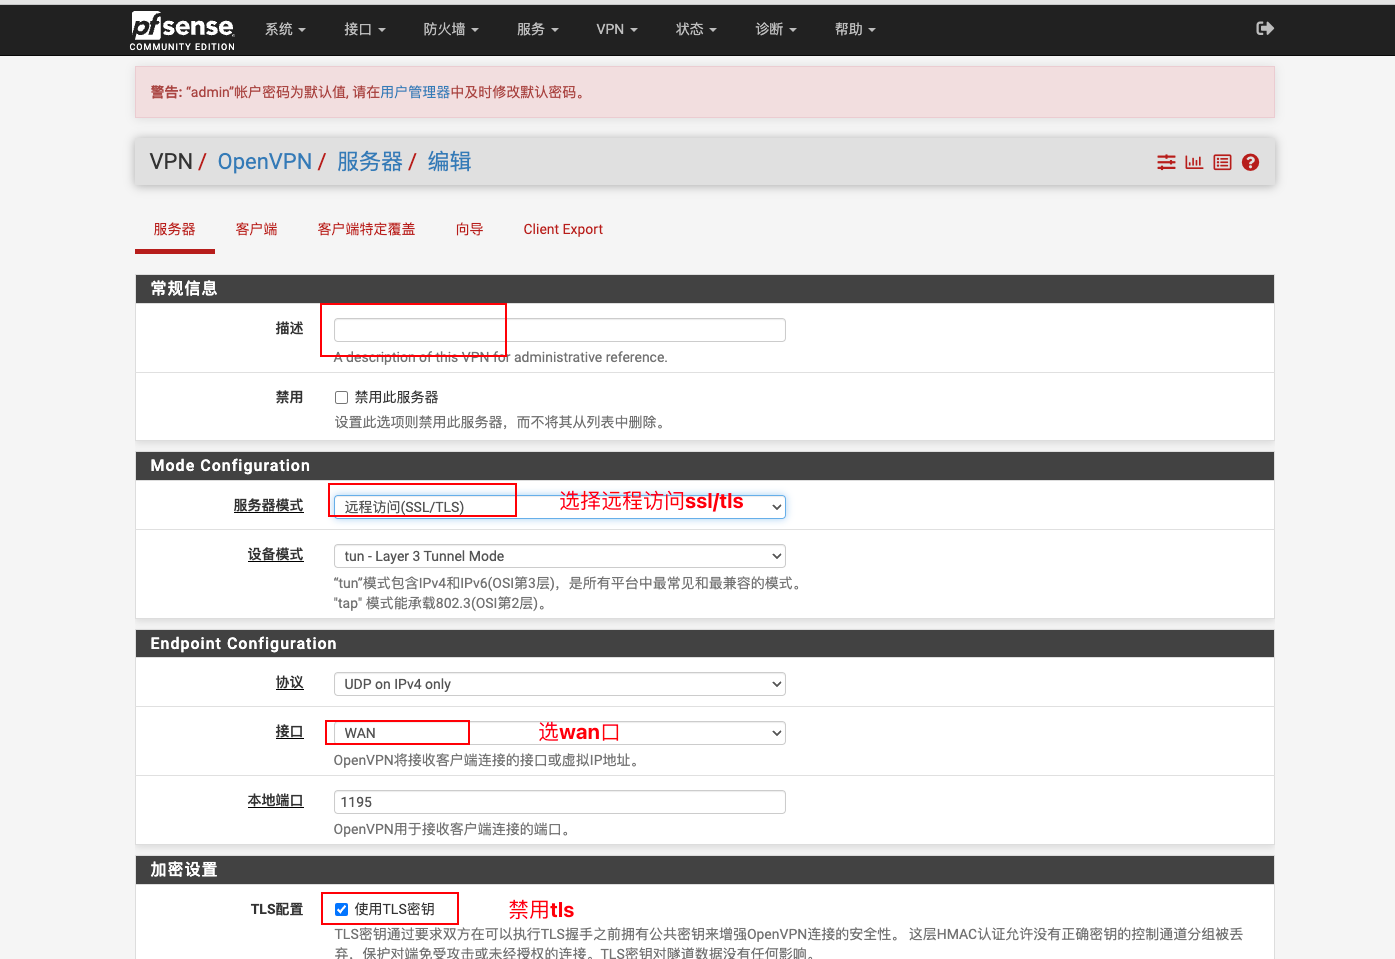Open the 设备模式 tun dropdown
Screen dimensions: 1395x959
pyautogui.click(x=560, y=556)
